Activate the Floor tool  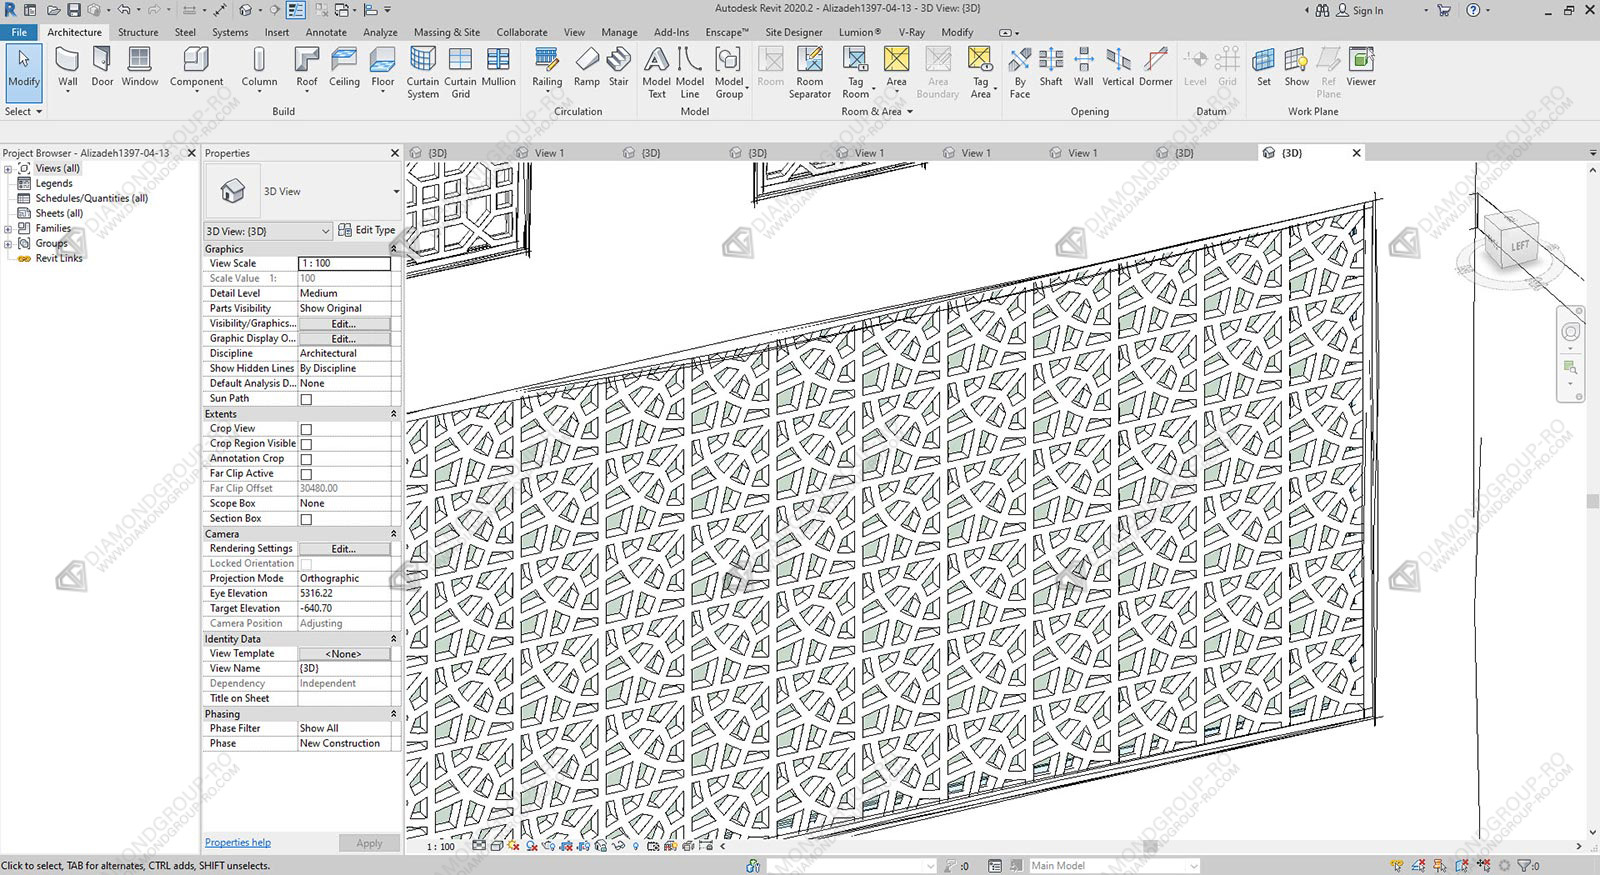click(382, 68)
